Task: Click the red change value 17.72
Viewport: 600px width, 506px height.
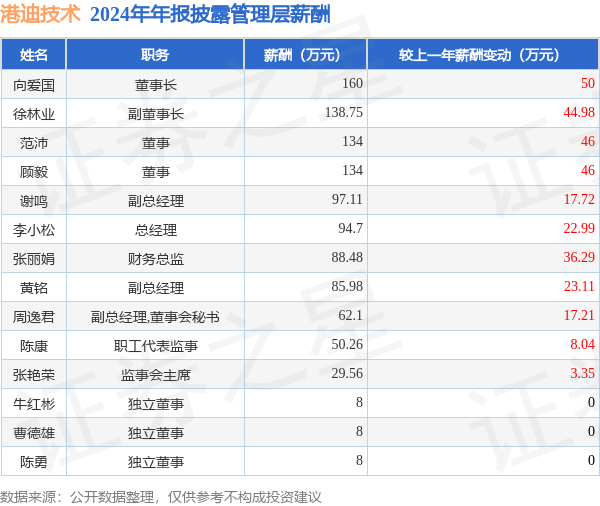Action: pyautogui.click(x=579, y=199)
